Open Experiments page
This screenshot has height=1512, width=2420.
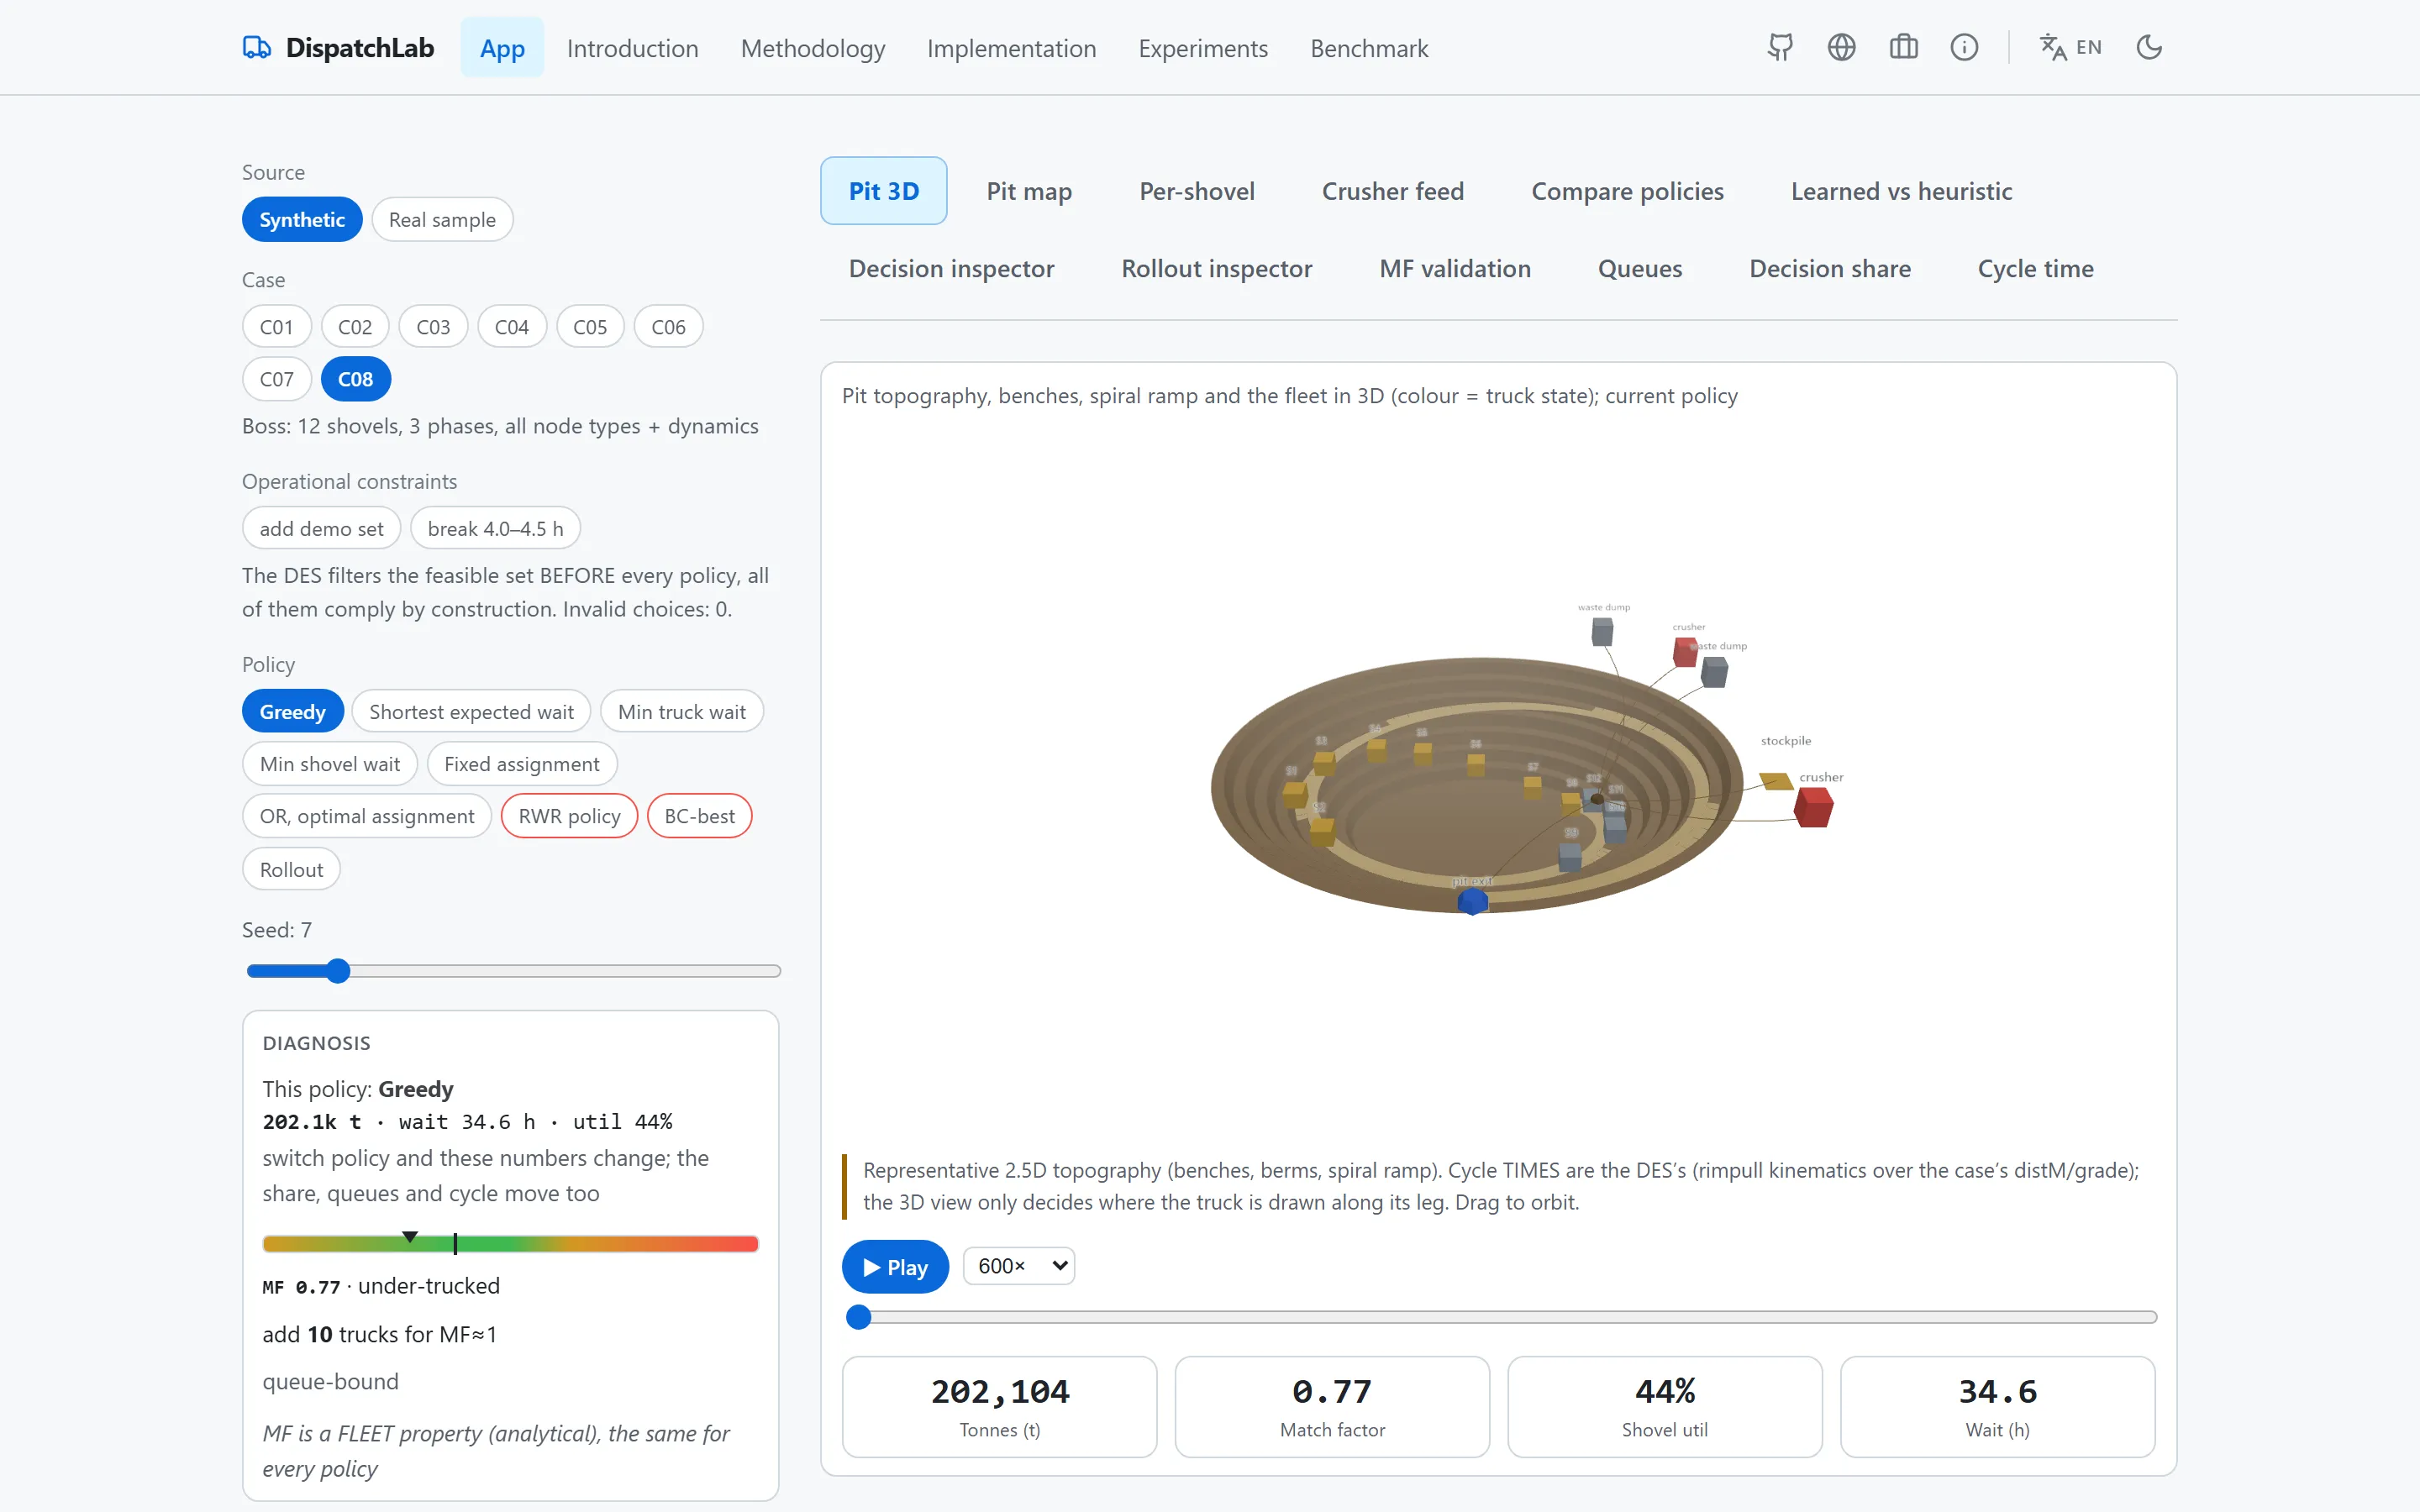(x=1203, y=47)
